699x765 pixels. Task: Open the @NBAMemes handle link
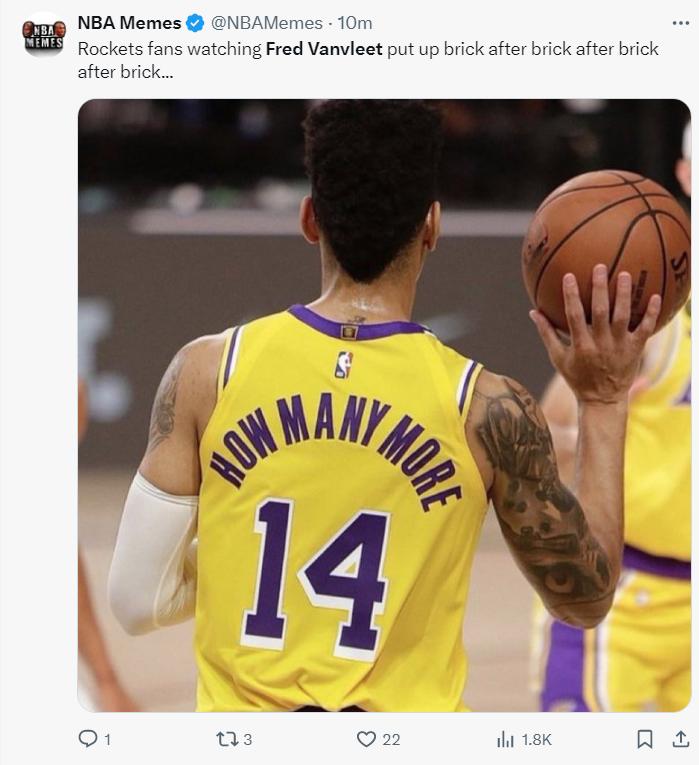[267, 23]
